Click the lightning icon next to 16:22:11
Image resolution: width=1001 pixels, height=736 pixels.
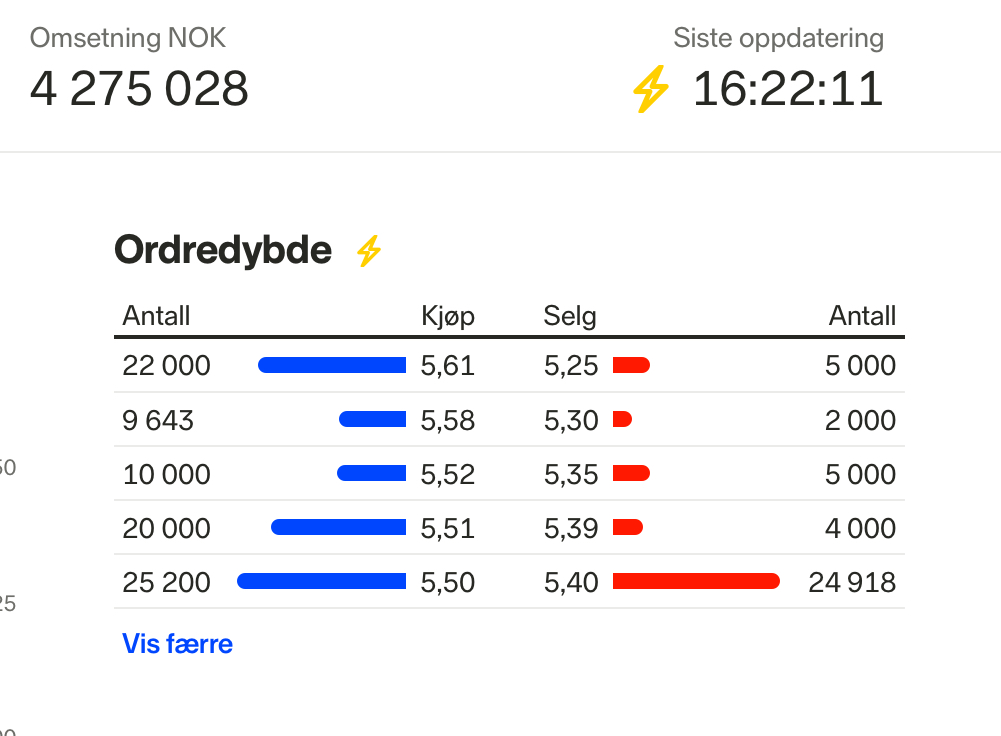click(651, 90)
